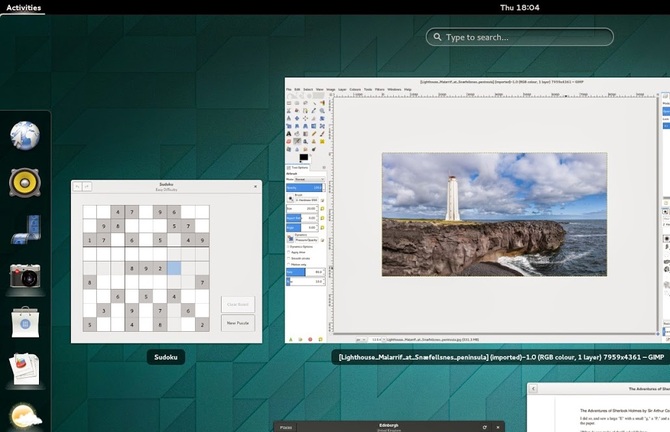Click the Places button in the weather window
The image size is (670, 432).
click(286, 427)
